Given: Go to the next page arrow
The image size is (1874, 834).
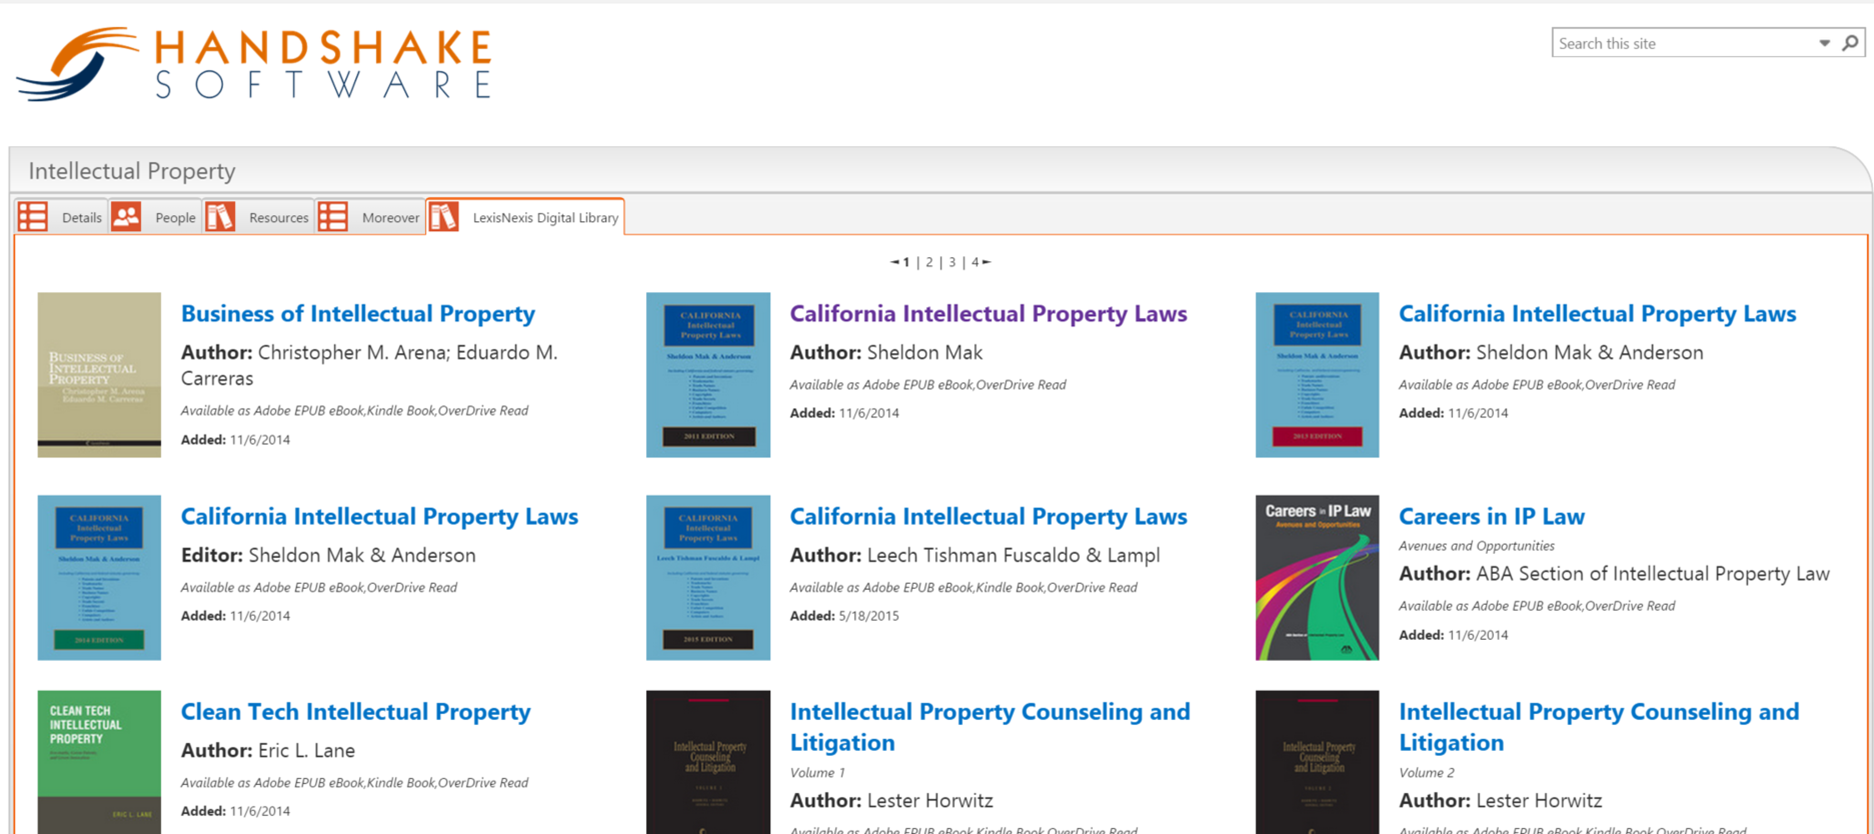Looking at the screenshot, I should tap(987, 262).
